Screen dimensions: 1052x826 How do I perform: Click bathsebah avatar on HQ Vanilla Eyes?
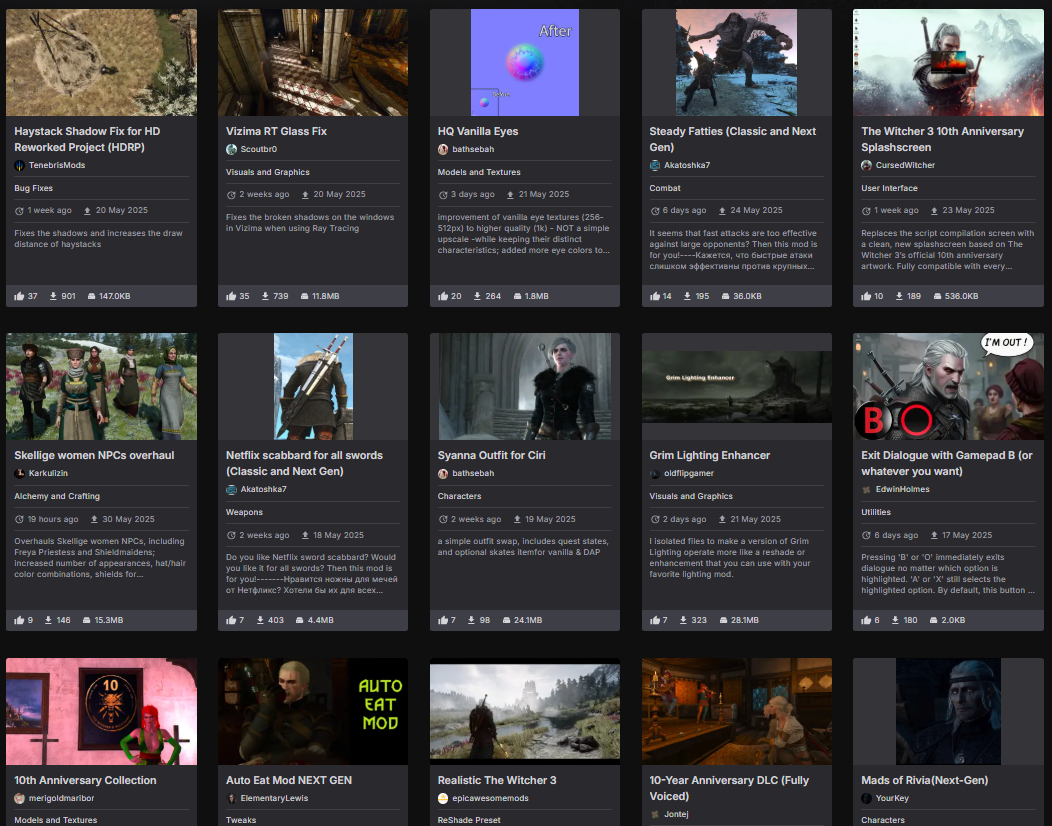pyautogui.click(x=443, y=149)
